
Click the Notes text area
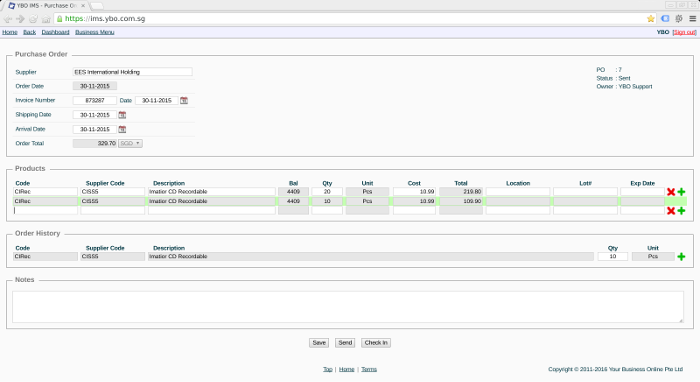click(x=348, y=307)
